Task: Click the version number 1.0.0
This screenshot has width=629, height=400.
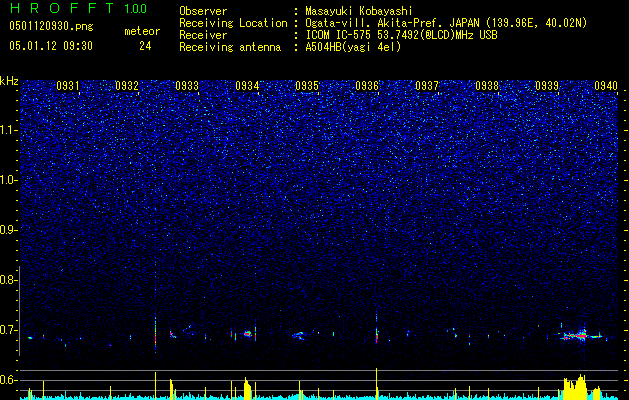Action: coord(135,8)
